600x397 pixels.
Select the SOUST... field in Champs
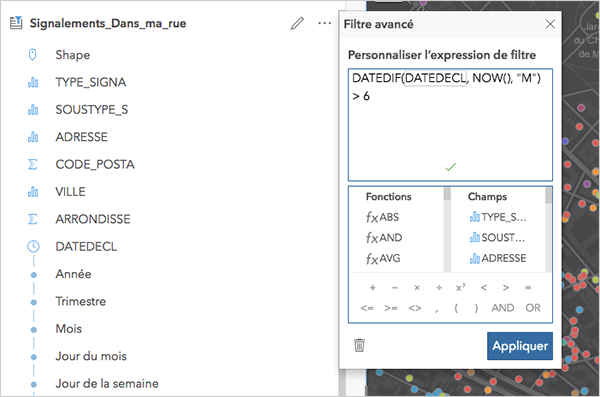tap(497, 238)
